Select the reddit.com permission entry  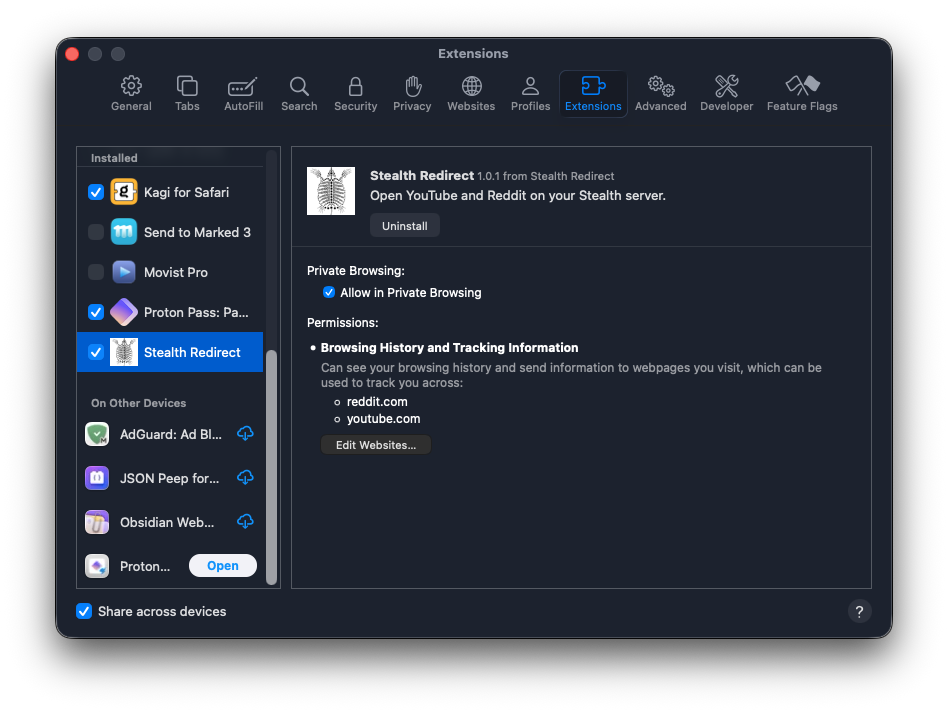pyautogui.click(x=377, y=402)
